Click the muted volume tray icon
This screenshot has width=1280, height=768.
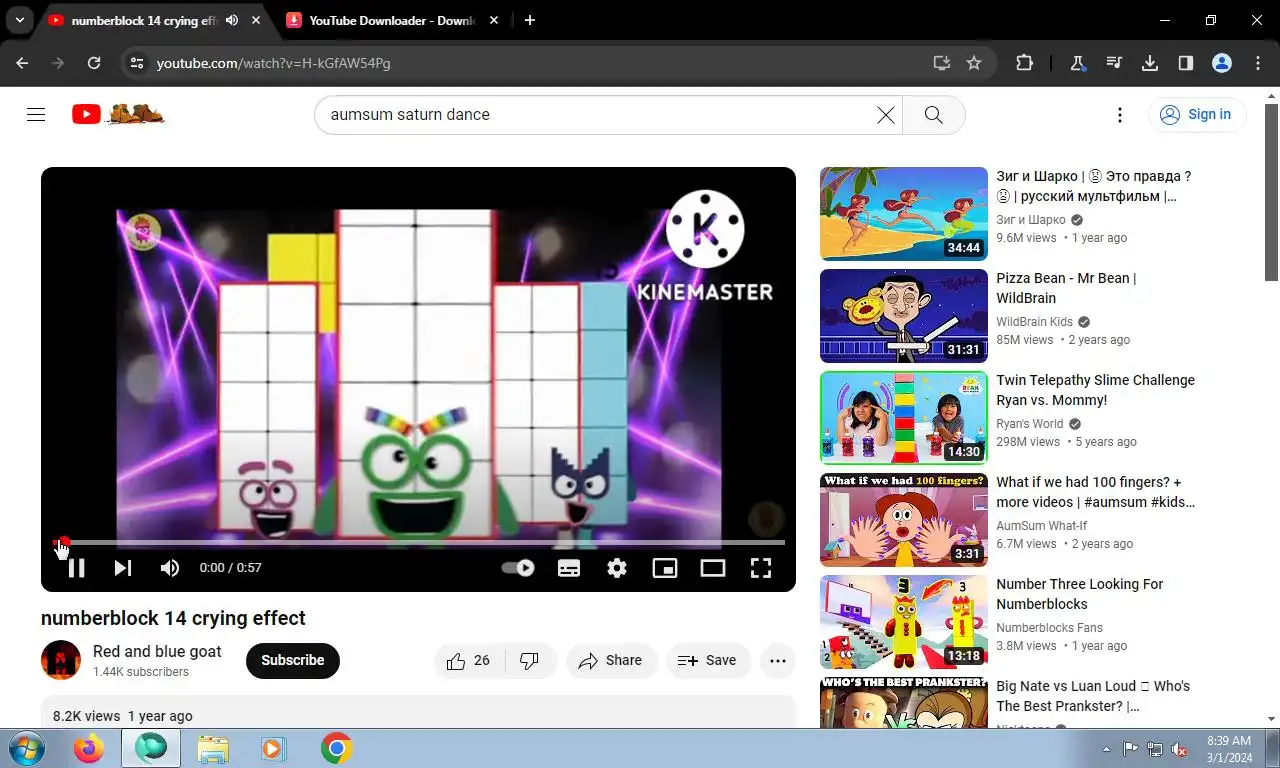click(1179, 749)
